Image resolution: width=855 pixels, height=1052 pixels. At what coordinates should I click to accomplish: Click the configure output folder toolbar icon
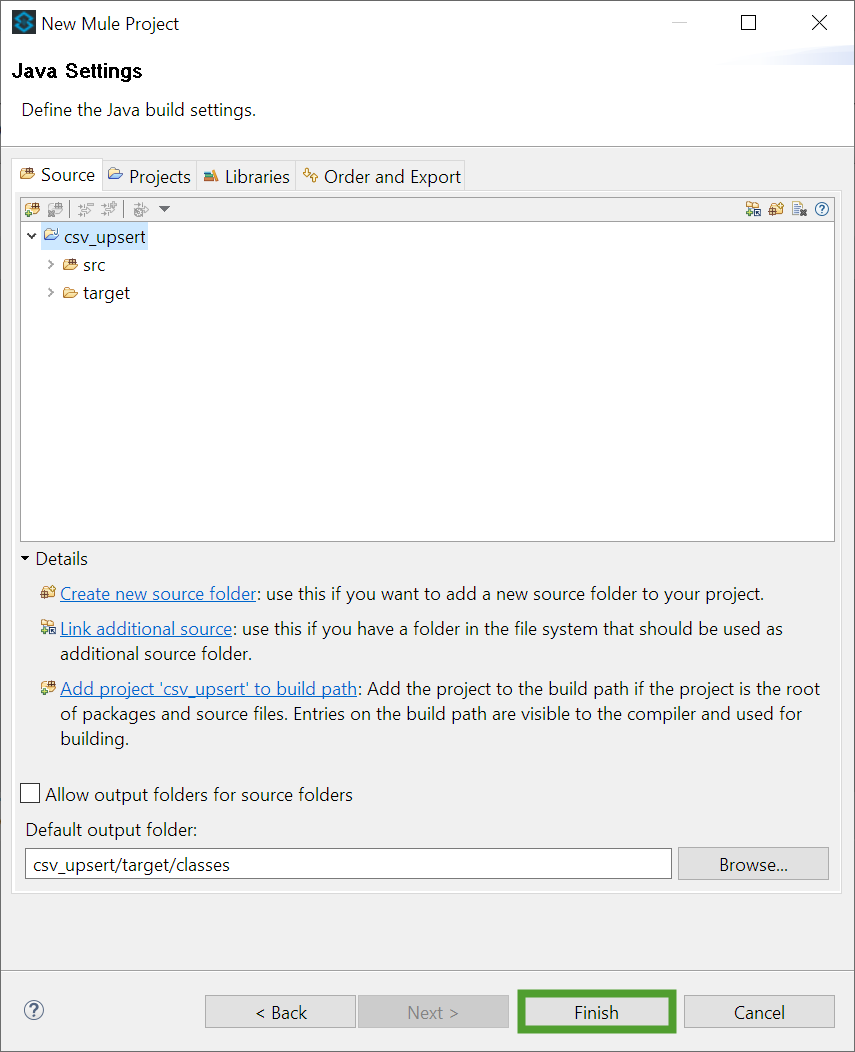tap(140, 209)
